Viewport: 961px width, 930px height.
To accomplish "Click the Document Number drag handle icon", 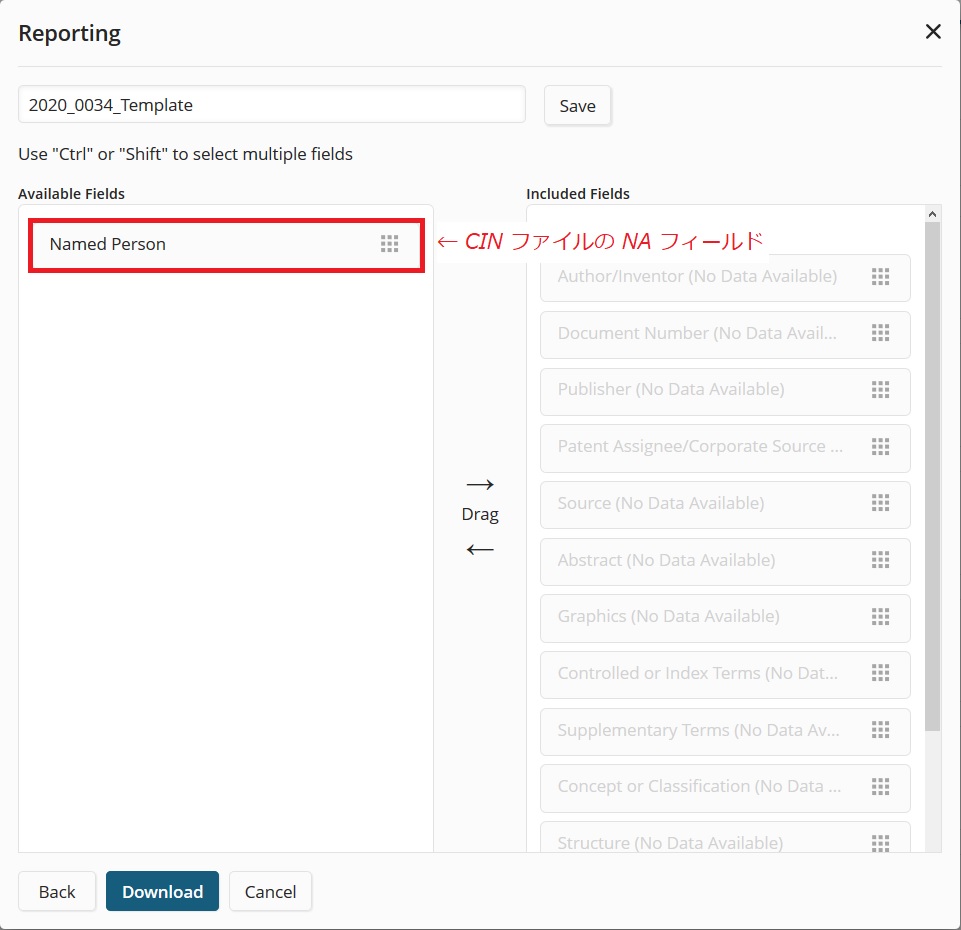I will coord(881,334).
